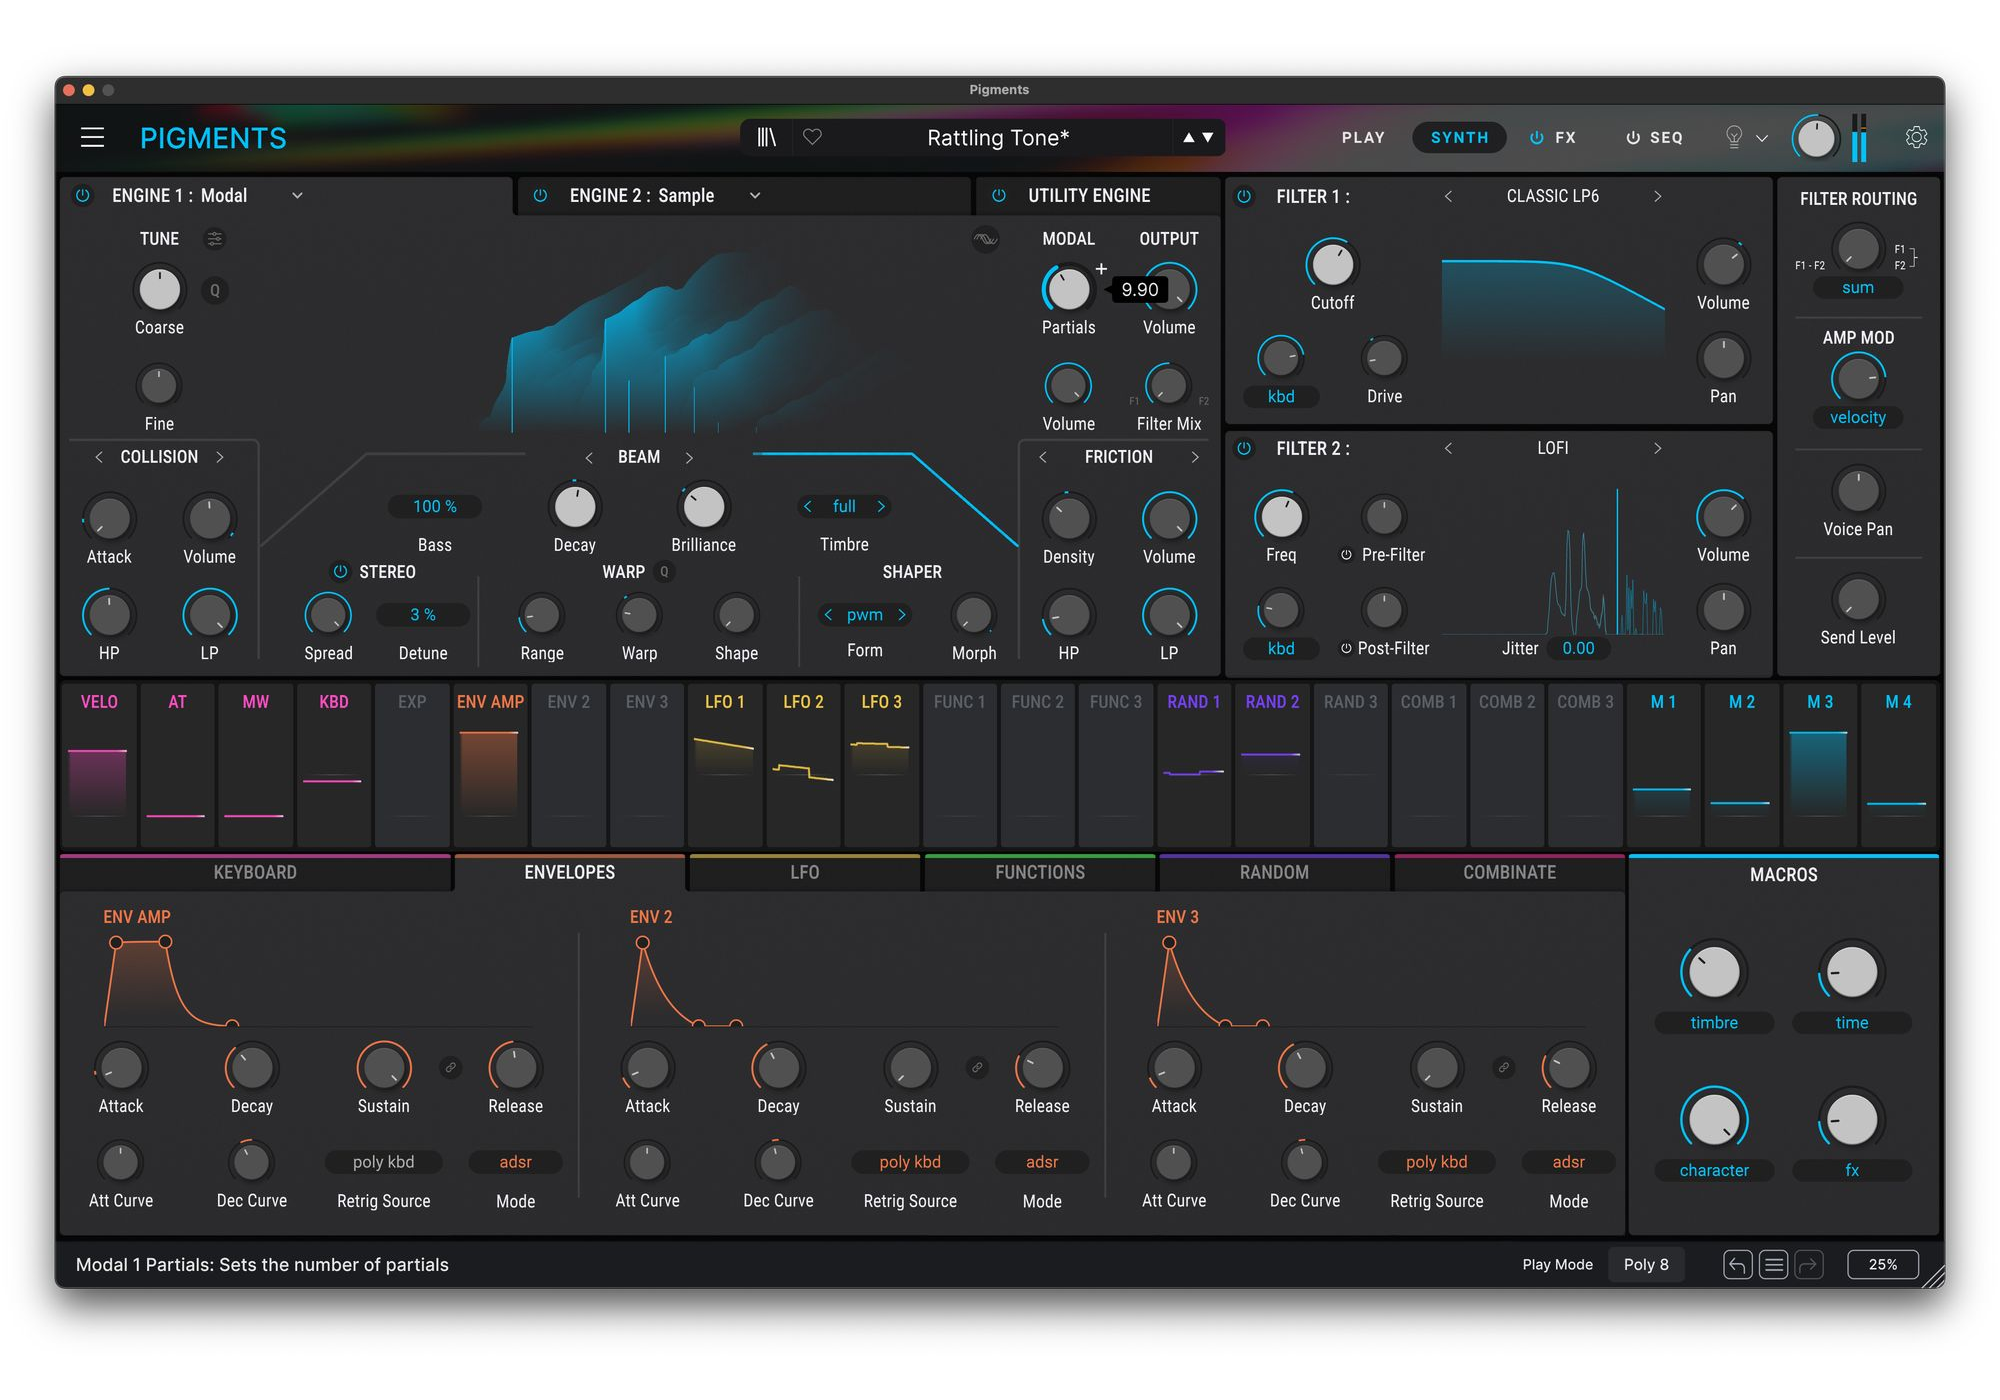This screenshot has height=1400, width=2000.
Task: Select next Timbre option arrow
Action: [881, 506]
